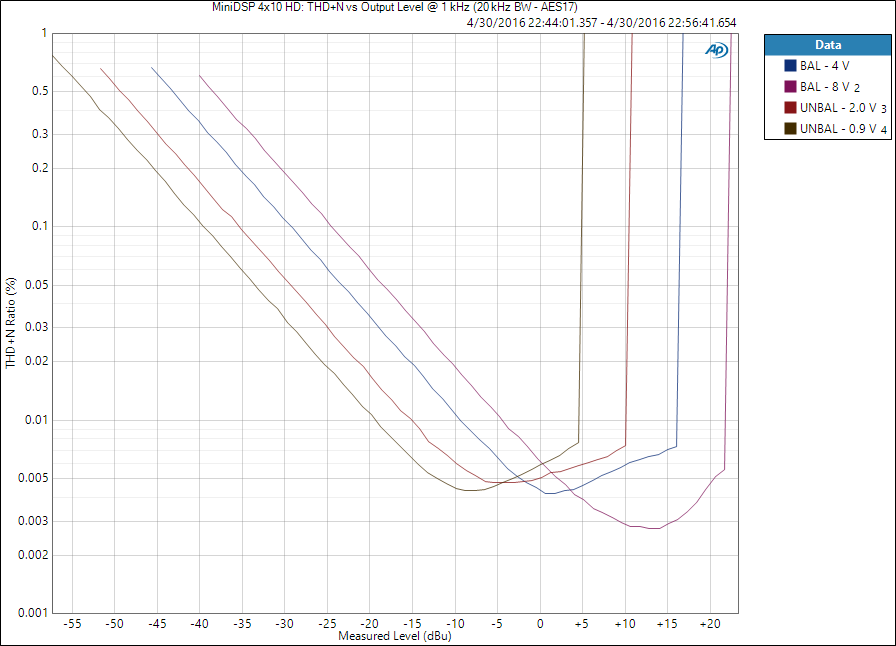The image size is (896, 646).
Task: Click the y-axis tick label '0.001'
Action: pyautogui.click(x=33, y=613)
